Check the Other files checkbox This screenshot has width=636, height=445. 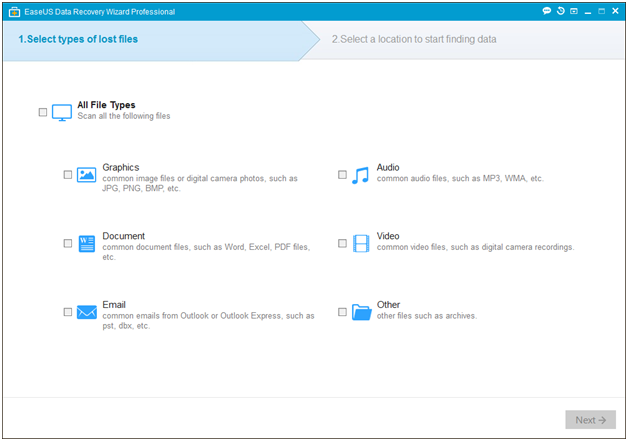coord(342,312)
